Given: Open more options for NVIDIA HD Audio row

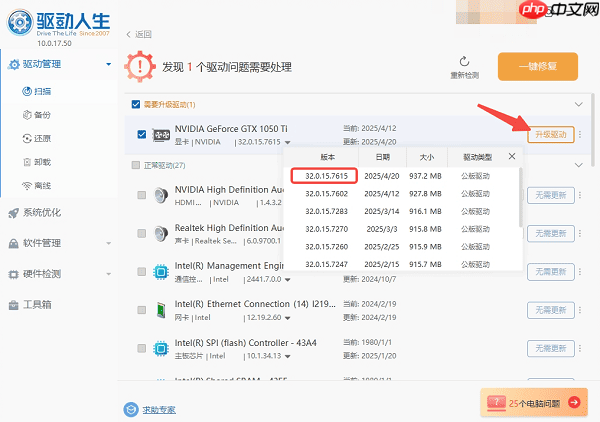Looking at the screenshot, I should [x=580, y=196].
